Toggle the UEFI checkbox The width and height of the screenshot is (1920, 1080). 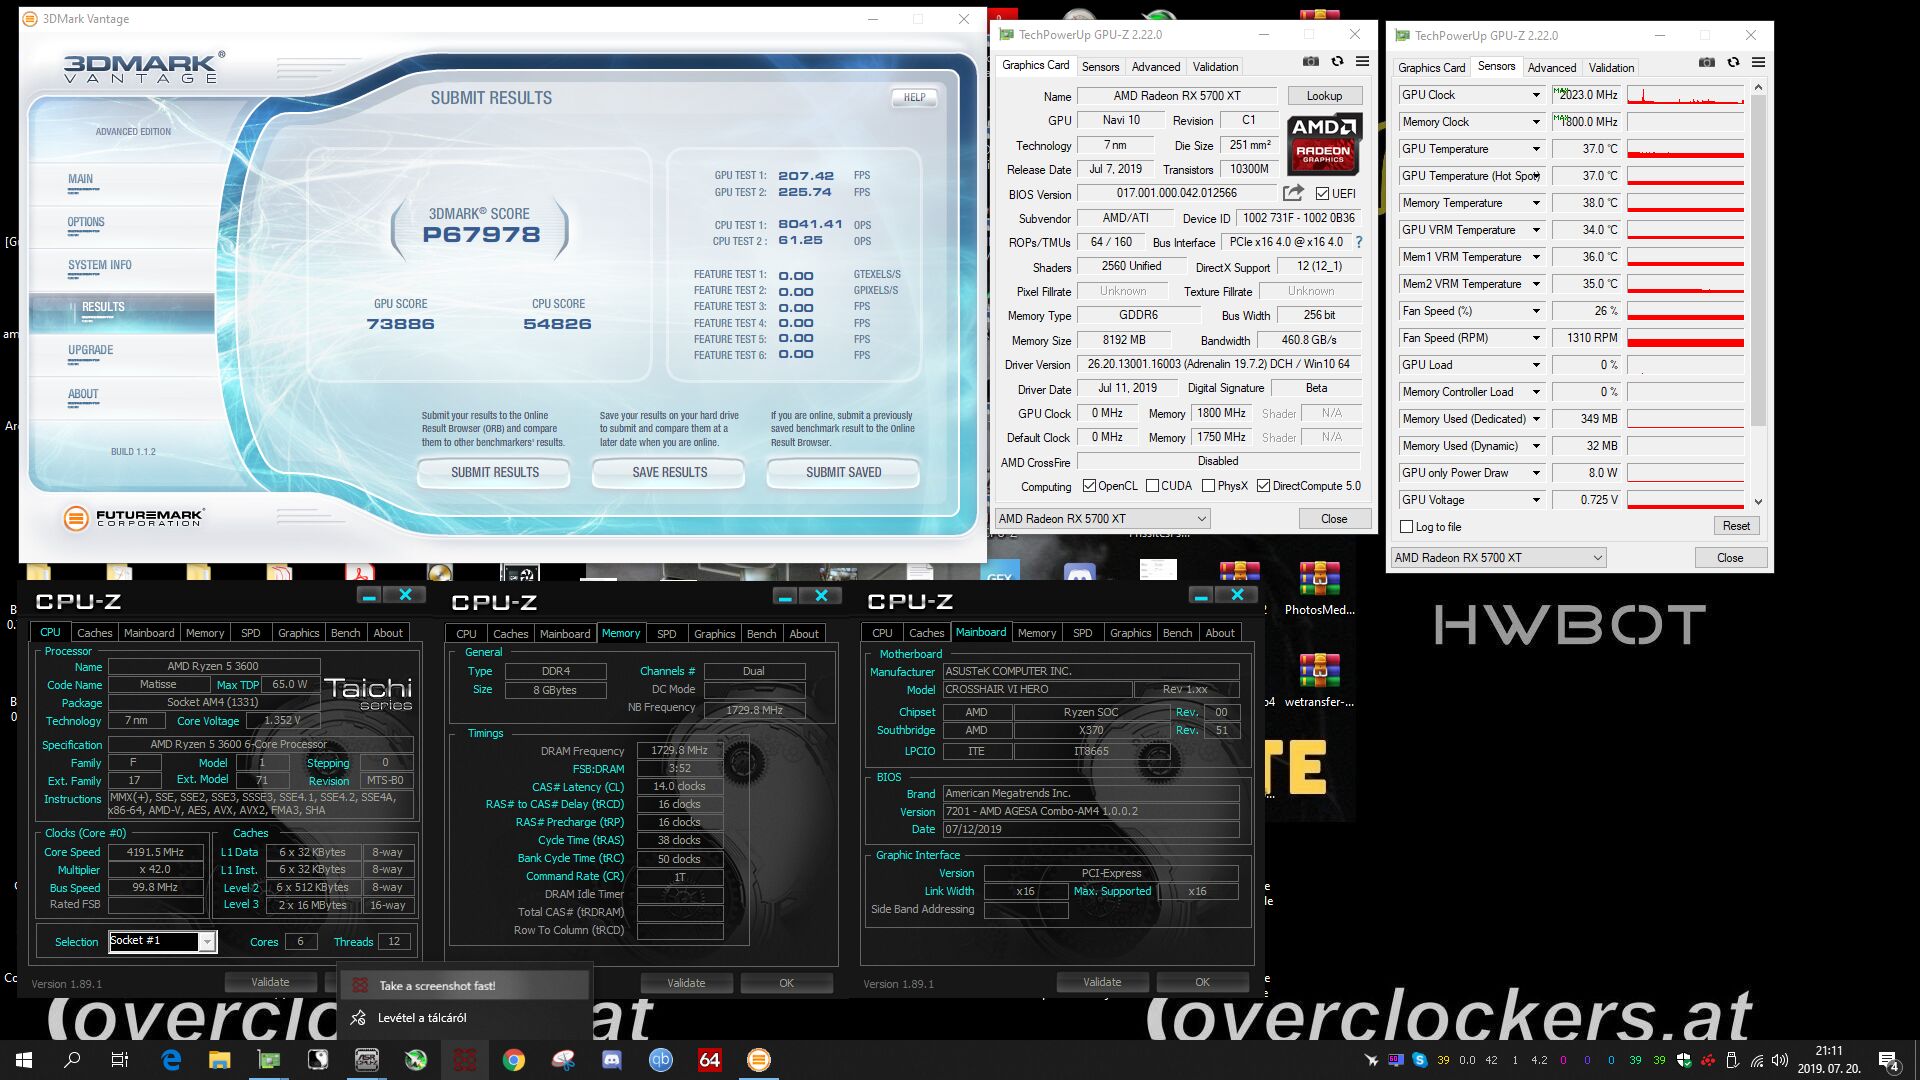[1323, 194]
